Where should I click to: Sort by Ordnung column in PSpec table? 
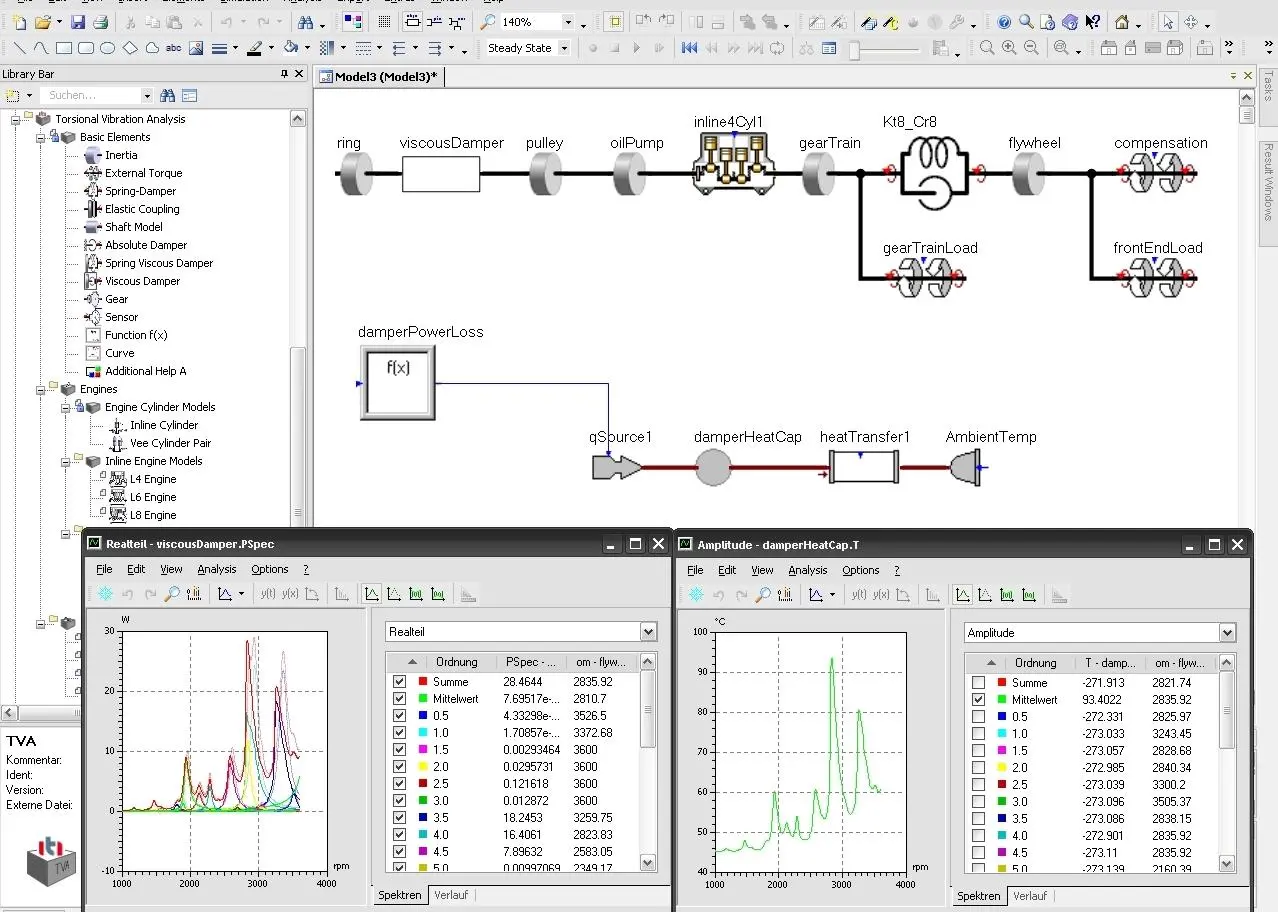[x=456, y=662]
